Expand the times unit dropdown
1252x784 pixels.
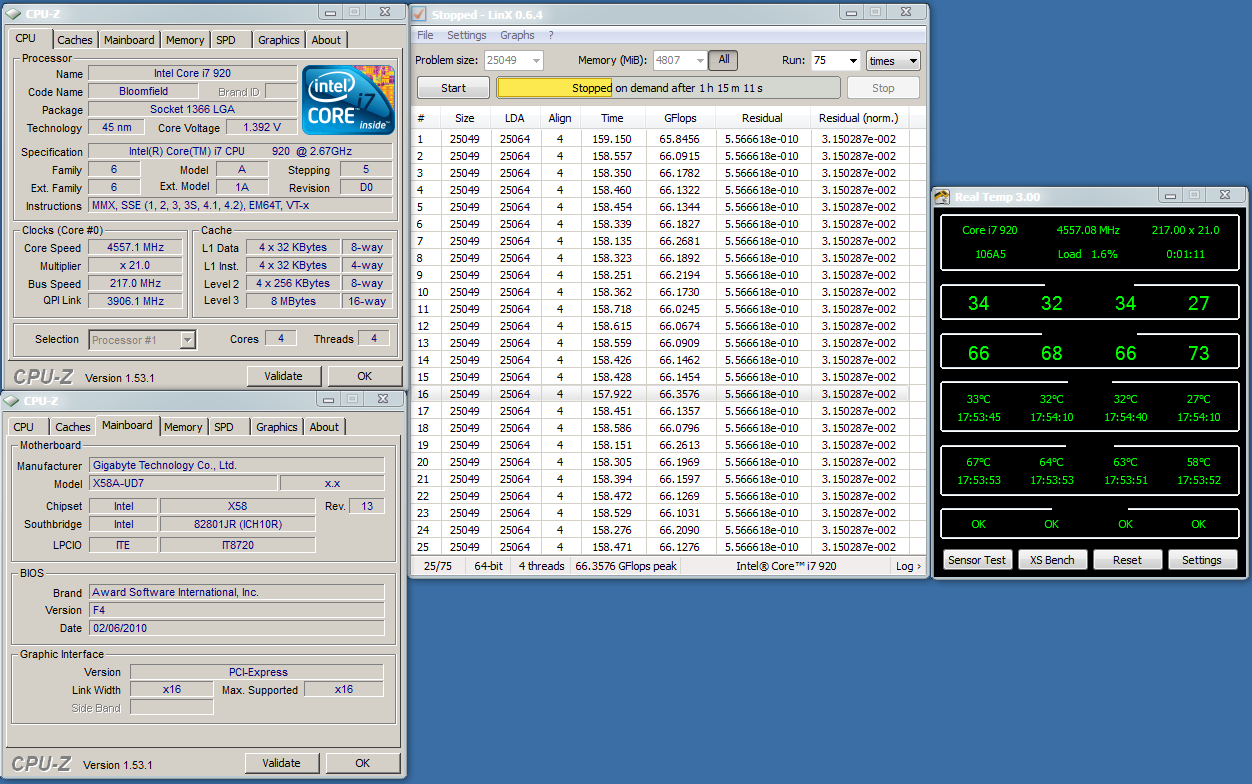(x=892, y=61)
